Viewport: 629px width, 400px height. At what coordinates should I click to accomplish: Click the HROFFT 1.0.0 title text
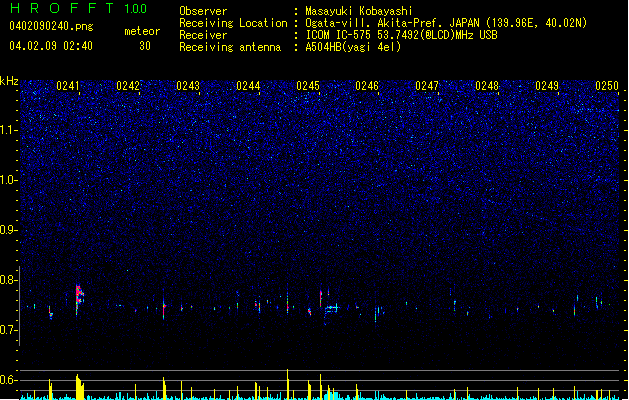click(79, 8)
